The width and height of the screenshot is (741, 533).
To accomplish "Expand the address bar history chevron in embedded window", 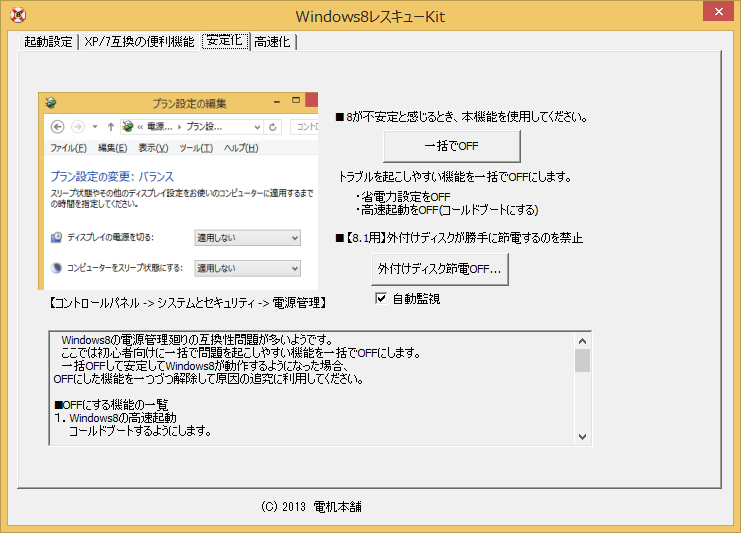I will point(255,127).
